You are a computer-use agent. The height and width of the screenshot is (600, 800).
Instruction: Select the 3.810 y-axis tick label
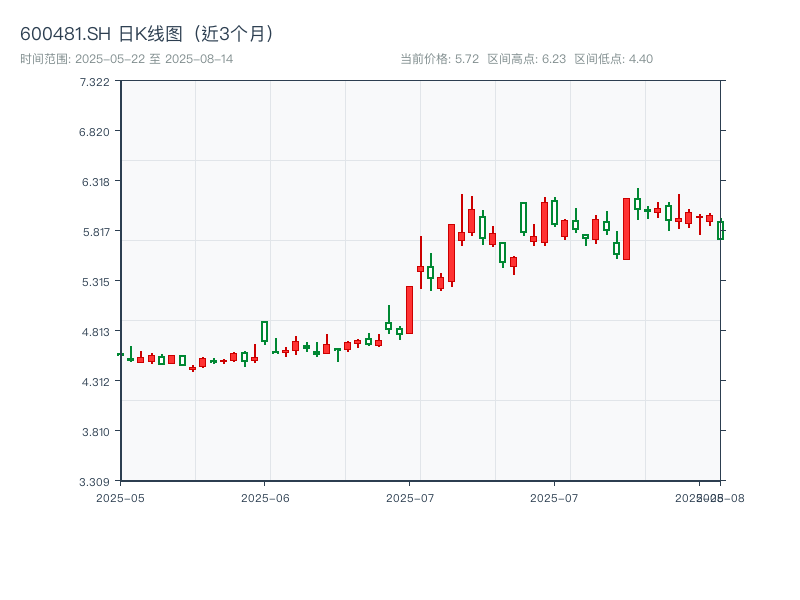pos(95,431)
